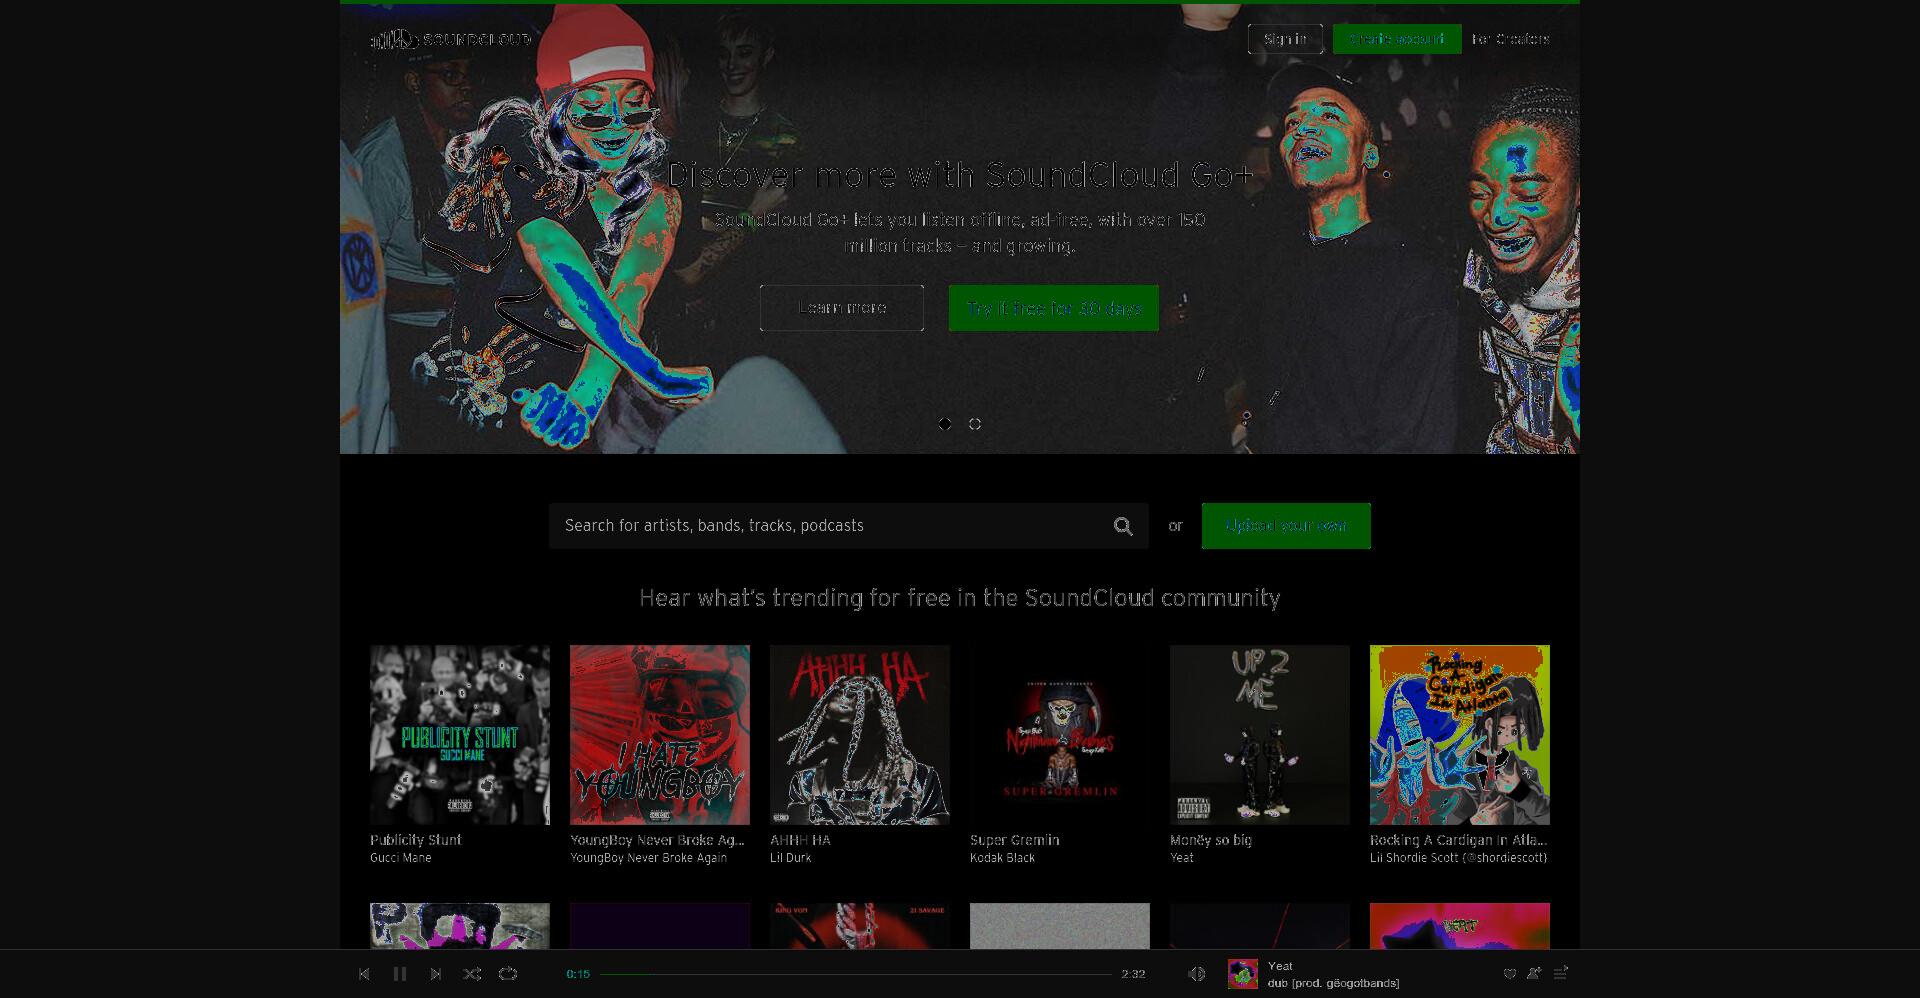Click the Super Gremlin track title
Image resolution: width=1920 pixels, height=998 pixels.
pos(1015,840)
